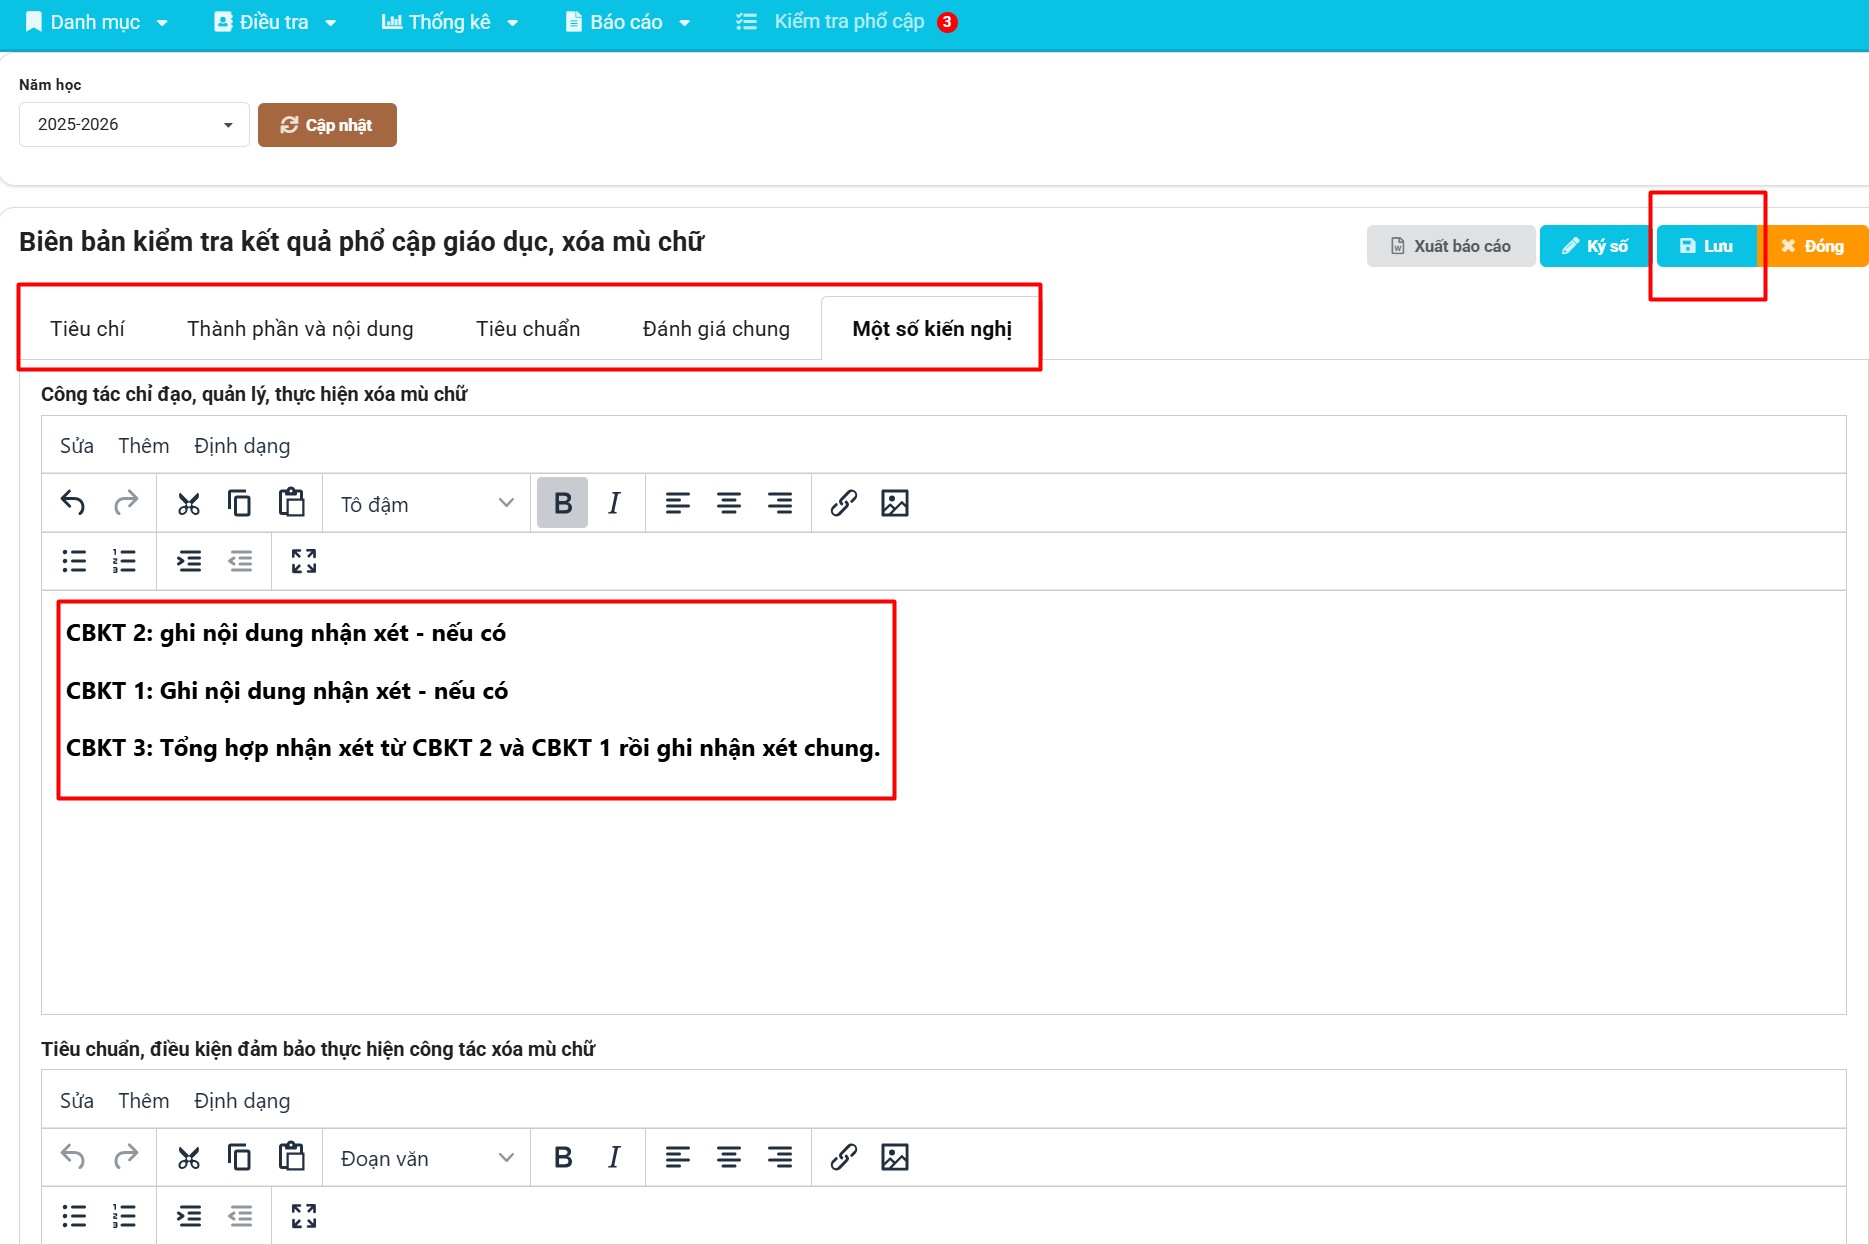Click the Xuất báo cáo button
The height and width of the screenshot is (1244, 1869).
click(x=1450, y=246)
